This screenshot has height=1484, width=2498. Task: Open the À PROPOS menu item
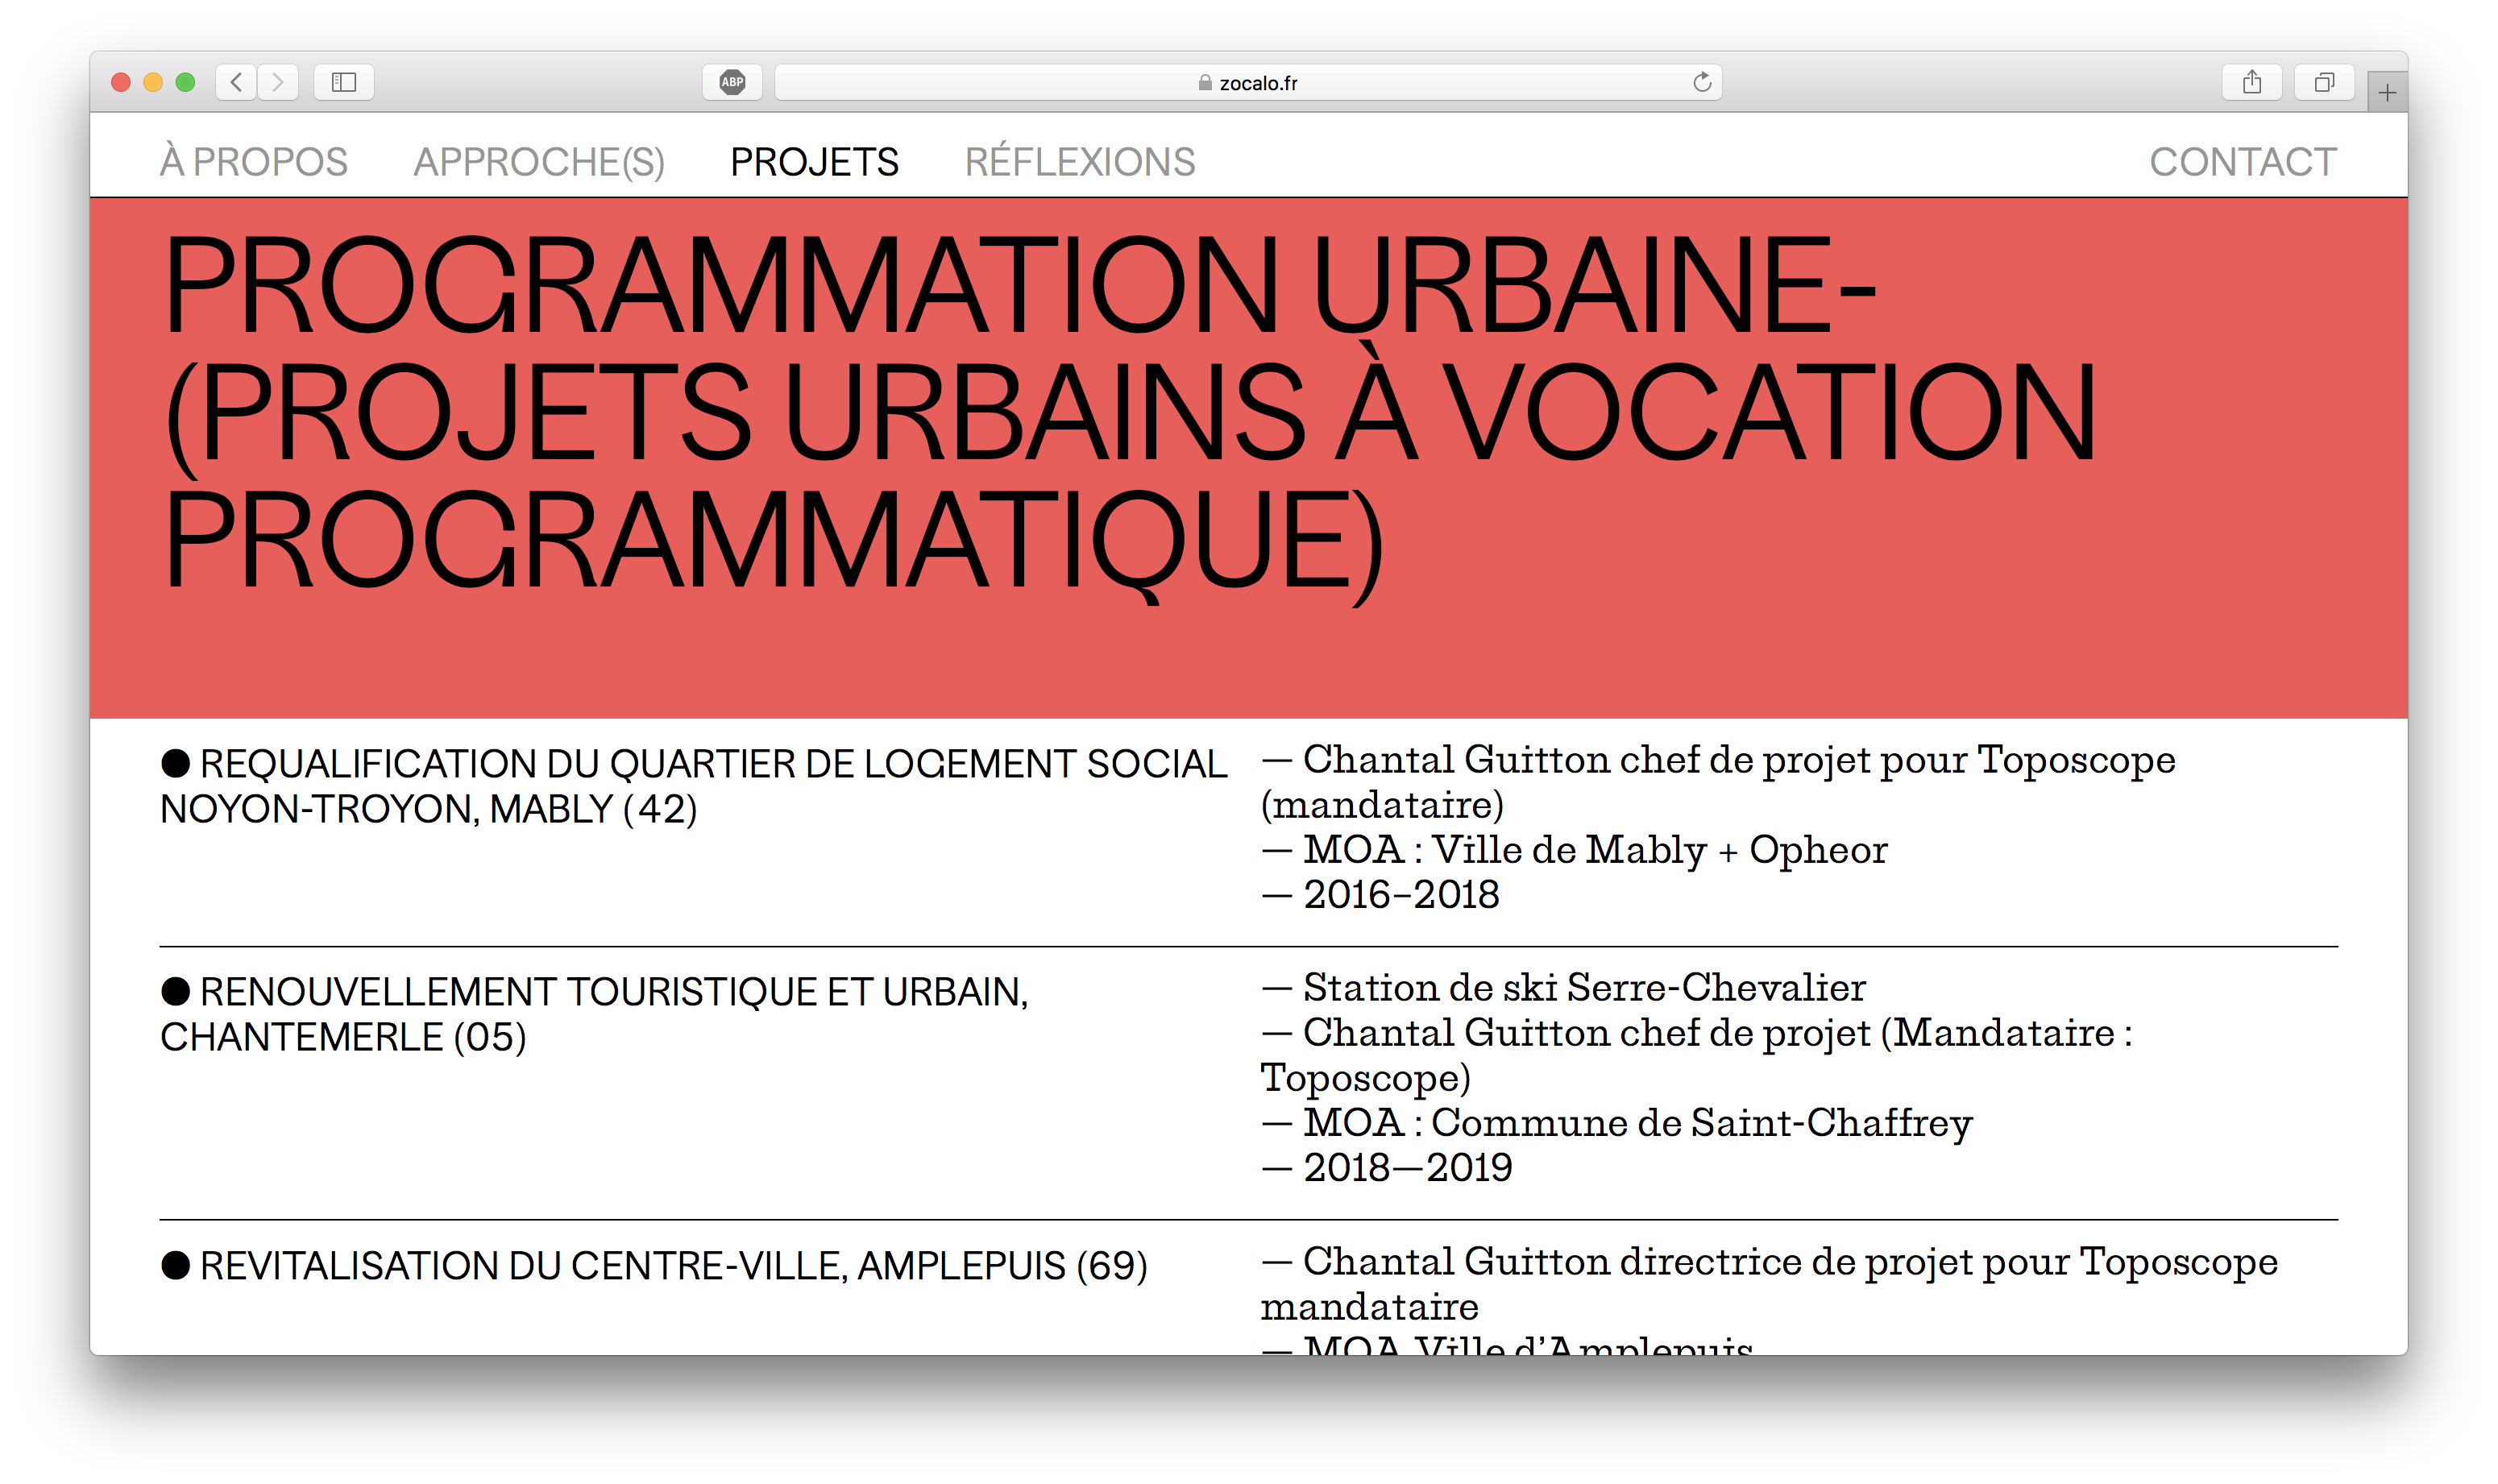(254, 162)
